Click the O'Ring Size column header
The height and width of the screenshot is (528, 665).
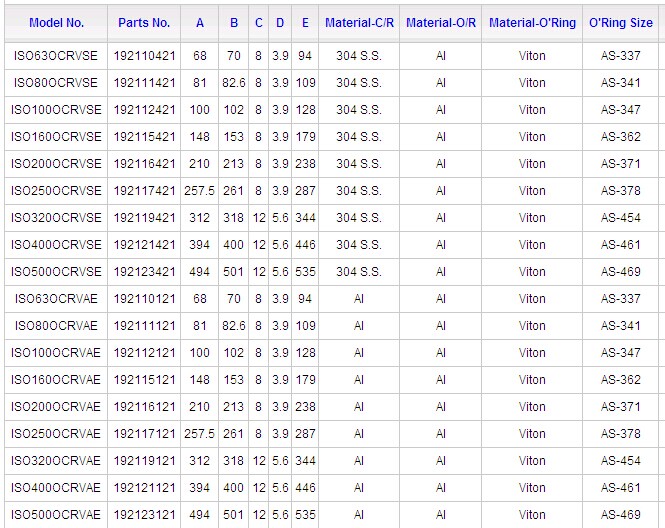pos(621,22)
